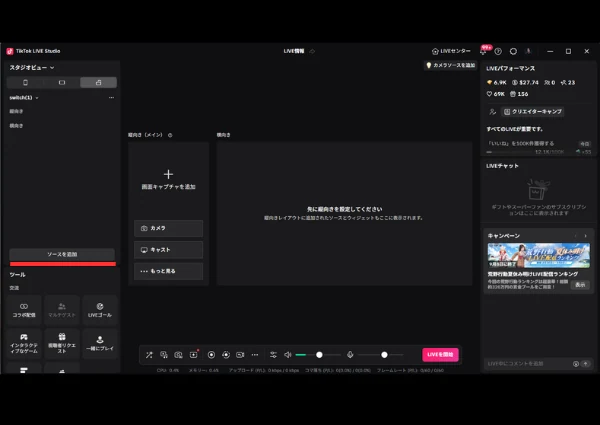The width and height of the screenshot is (600, 425).
Task: Open the scene options ellipsis beside switch(1)
Action: 111,98
